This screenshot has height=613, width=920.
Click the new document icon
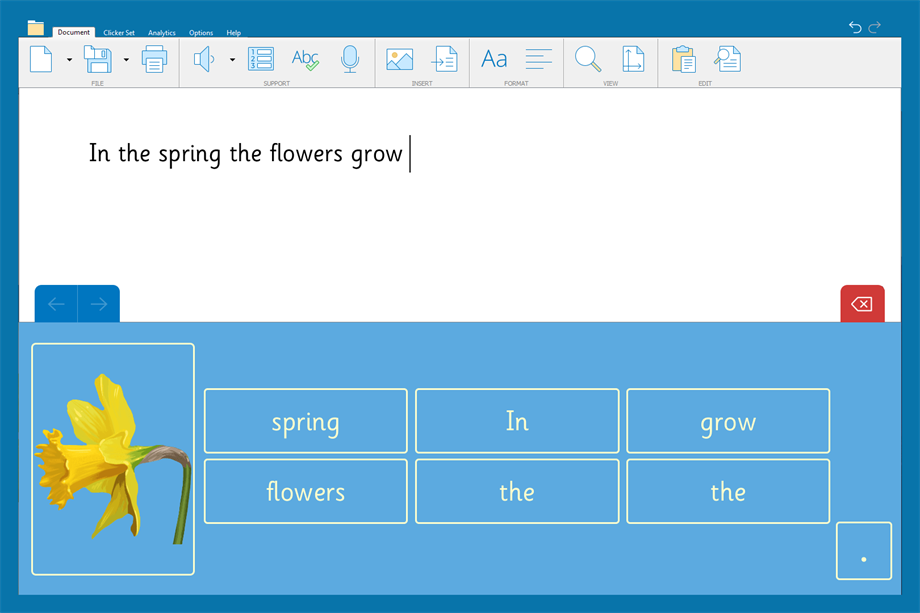pos(41,60)
